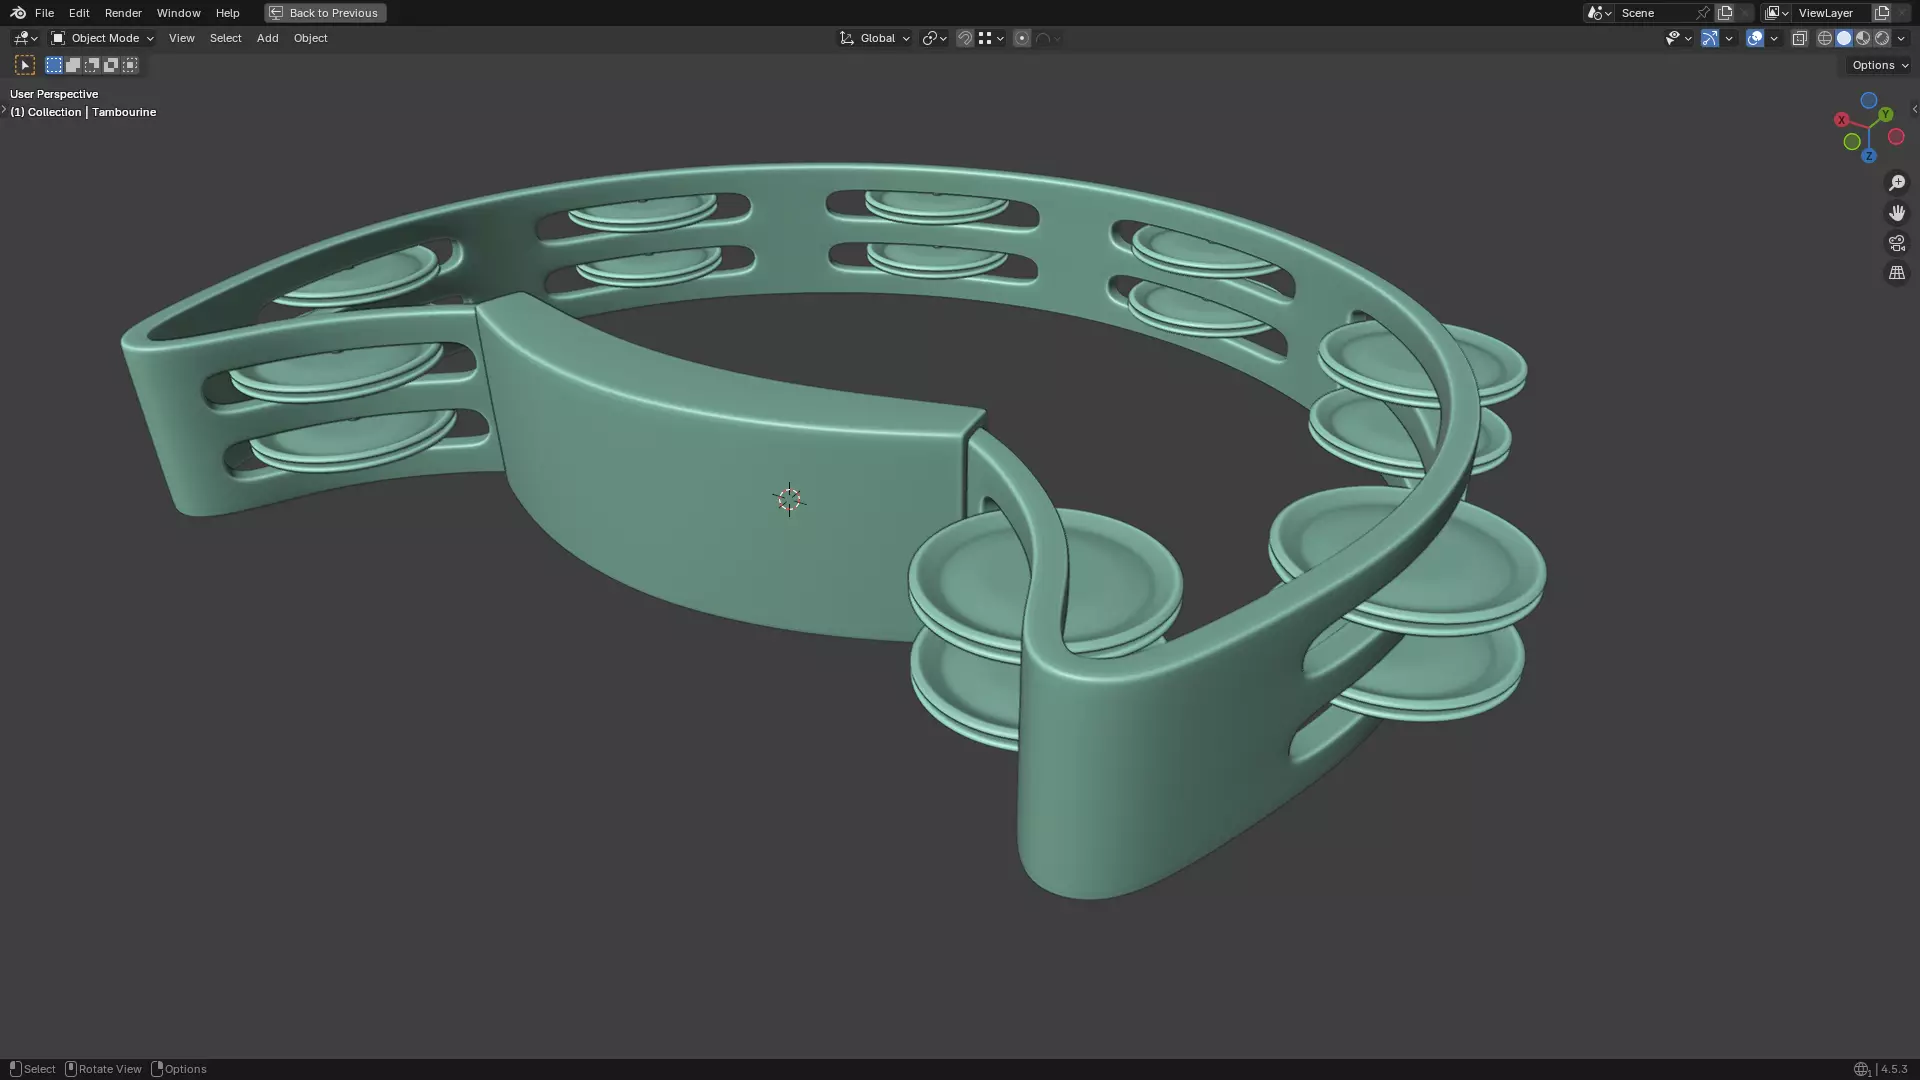Toggle proportional editing button
Viewport: 1920px width, 1080px height.
point(1021,38)
